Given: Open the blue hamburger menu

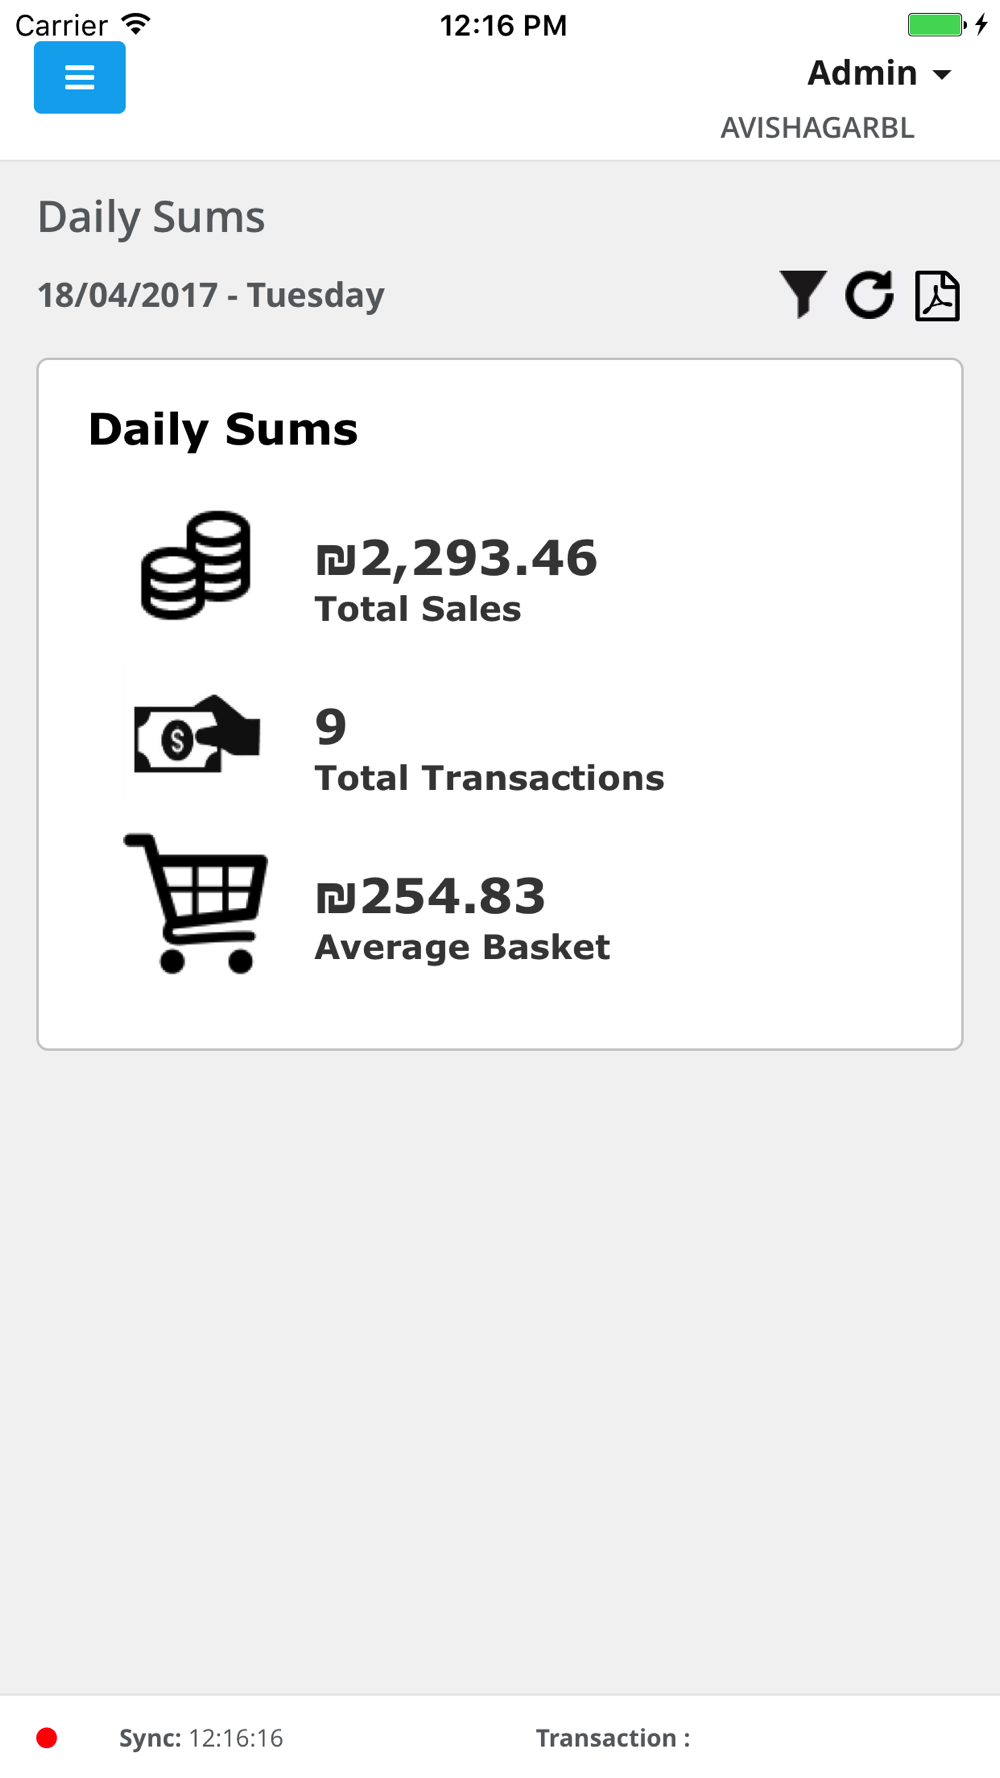Looking at the screenshot, I should [80, 78].
